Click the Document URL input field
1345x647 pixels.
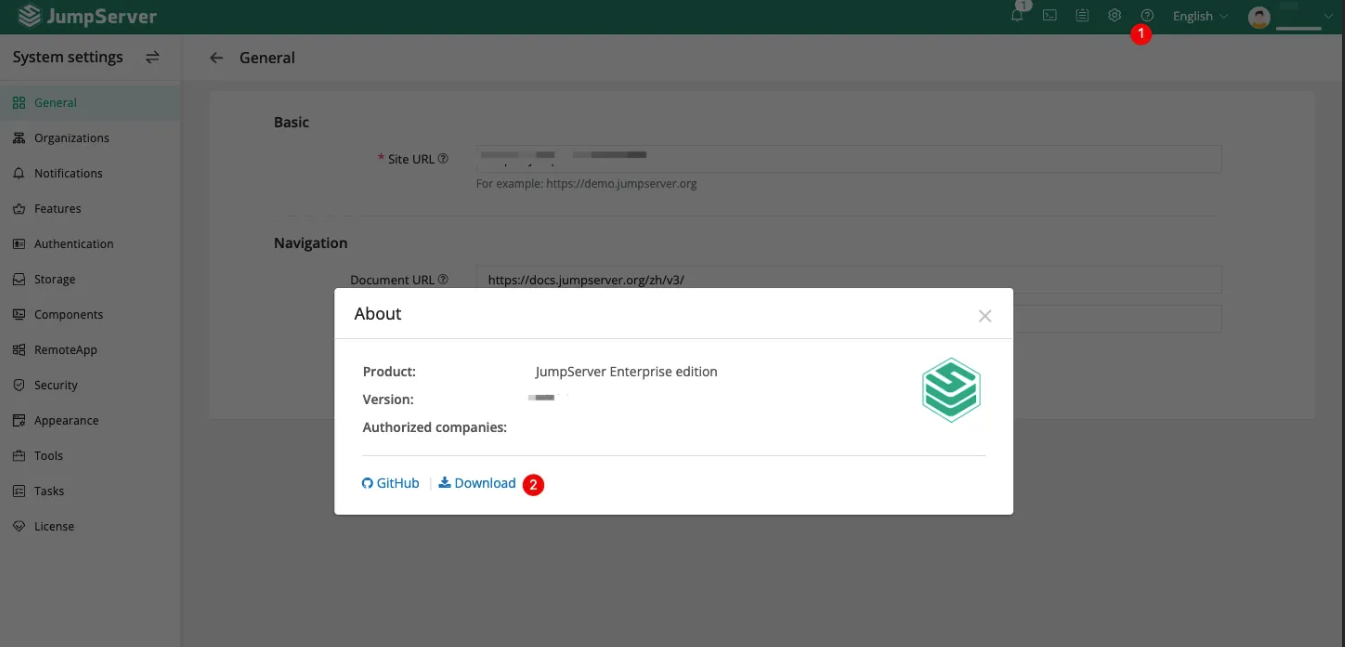coord(849,280)
